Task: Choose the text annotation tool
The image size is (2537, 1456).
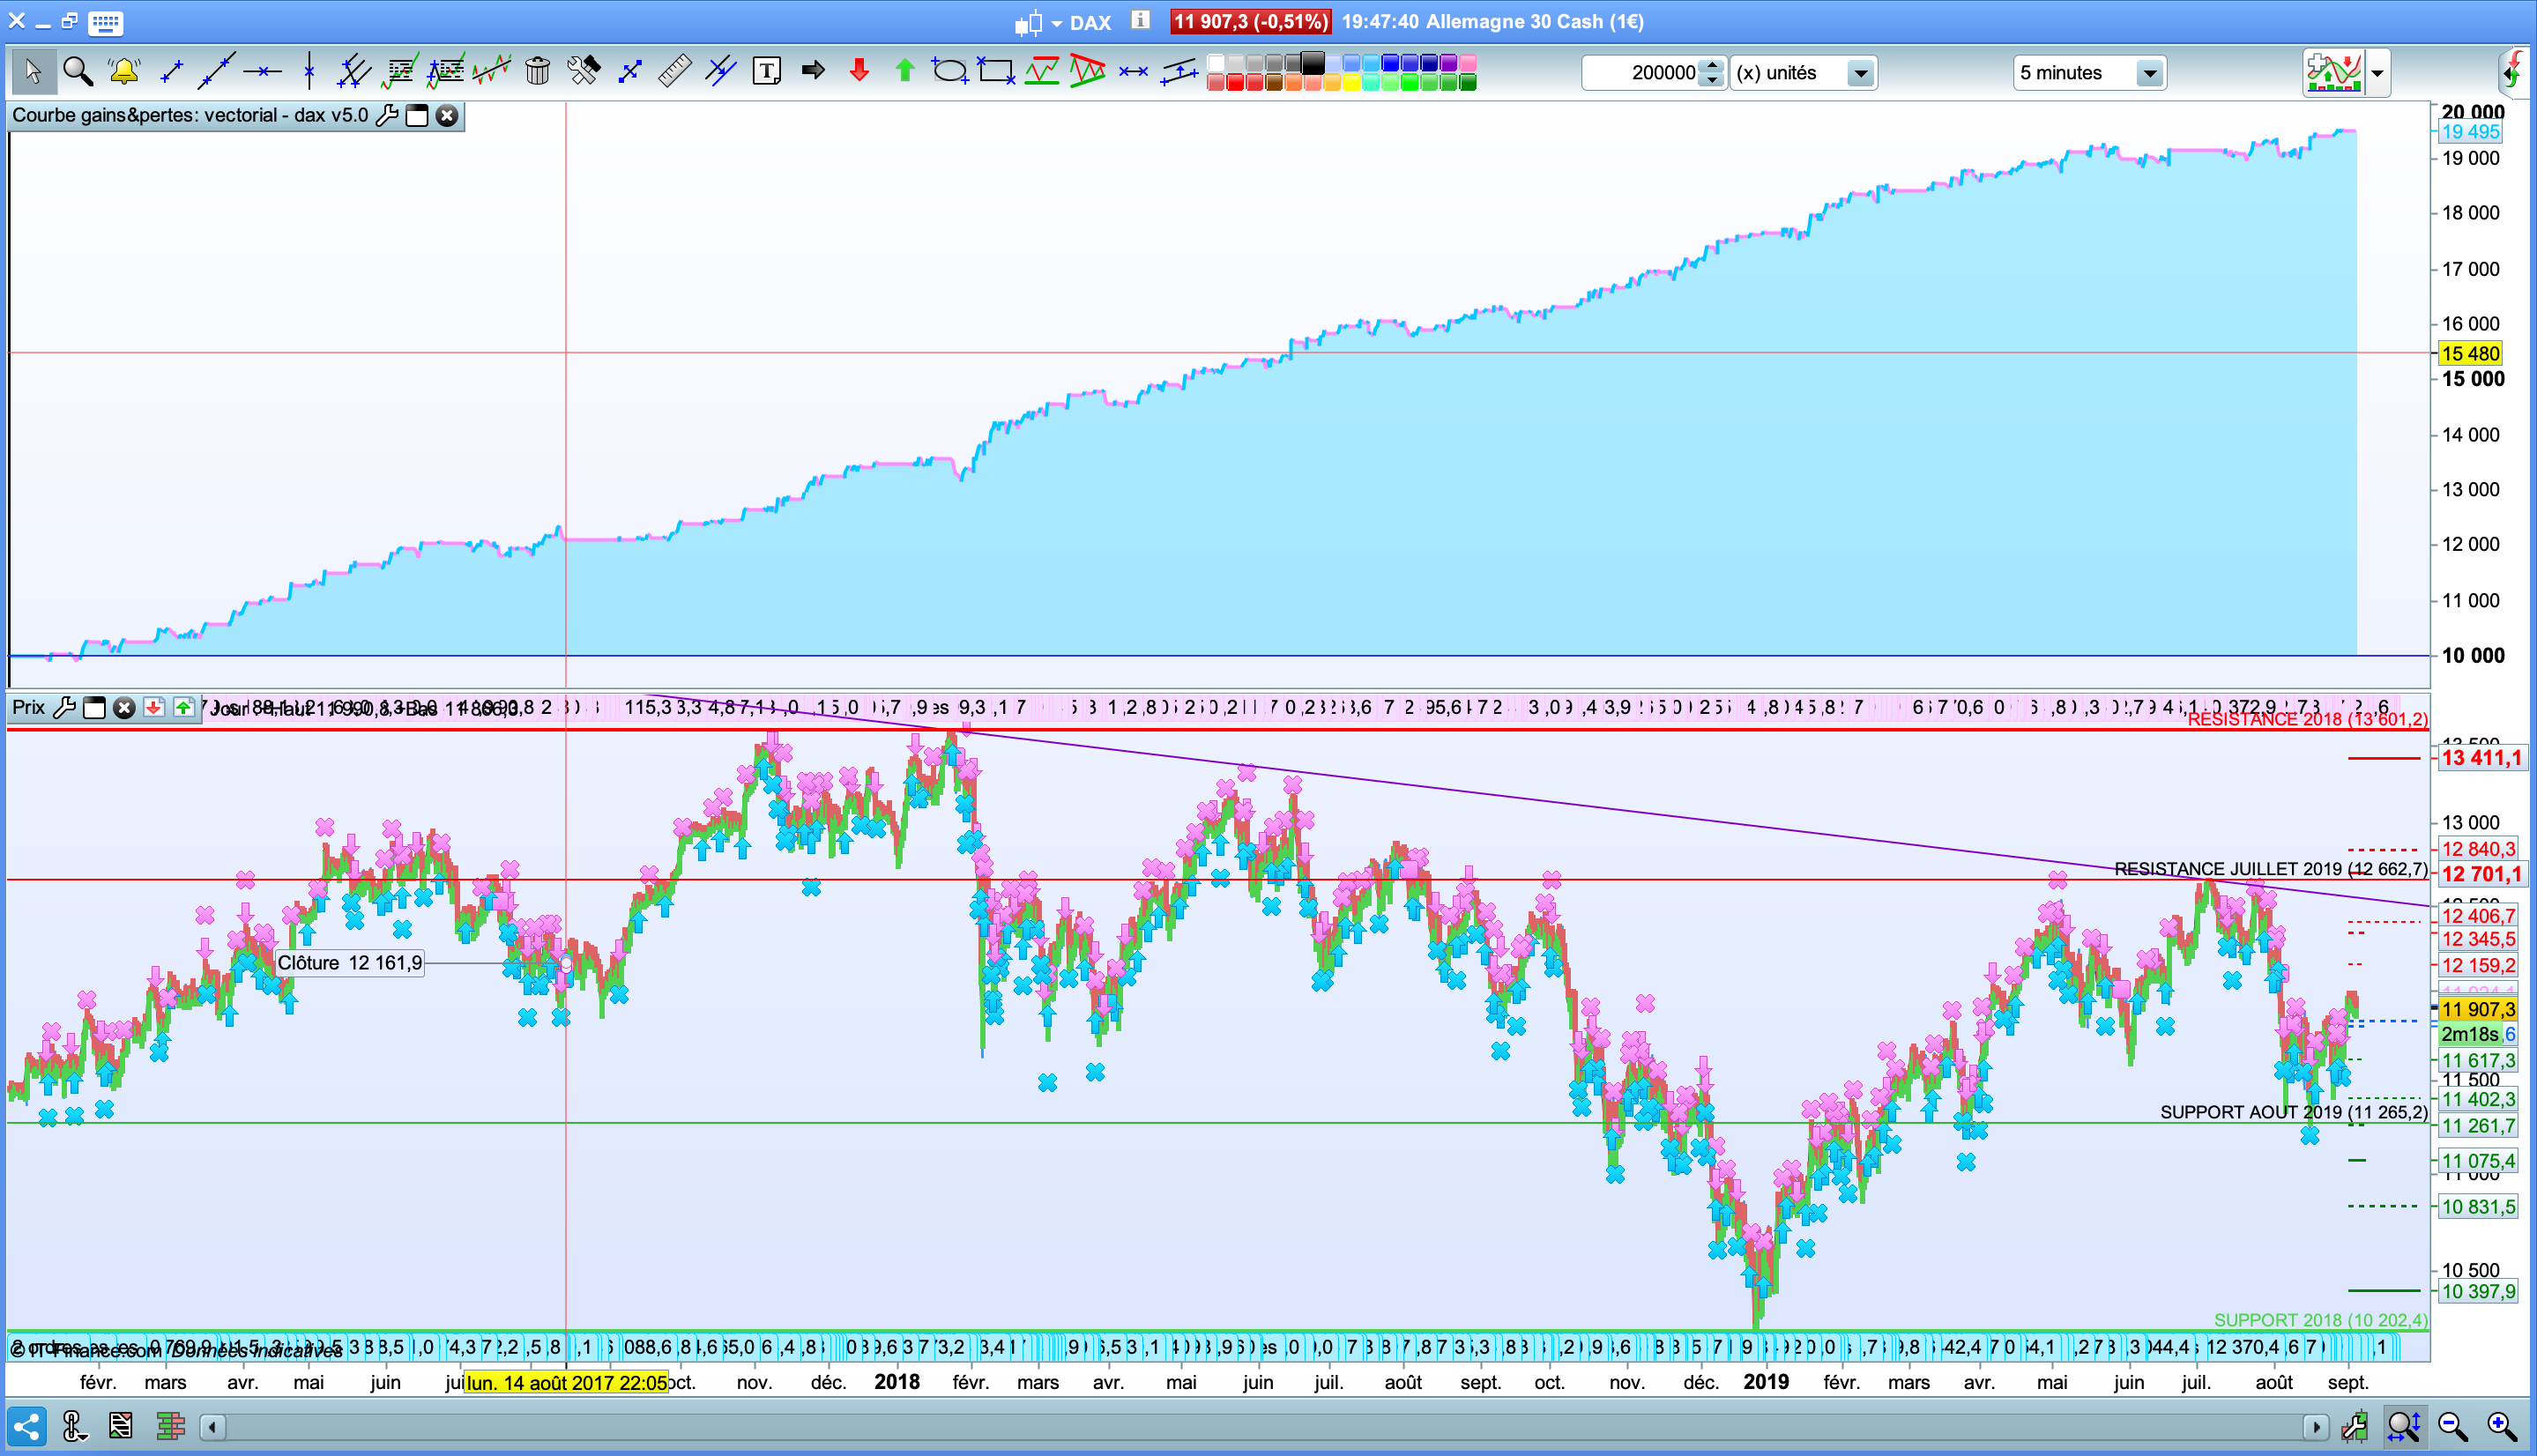Action: coord(766,71)
